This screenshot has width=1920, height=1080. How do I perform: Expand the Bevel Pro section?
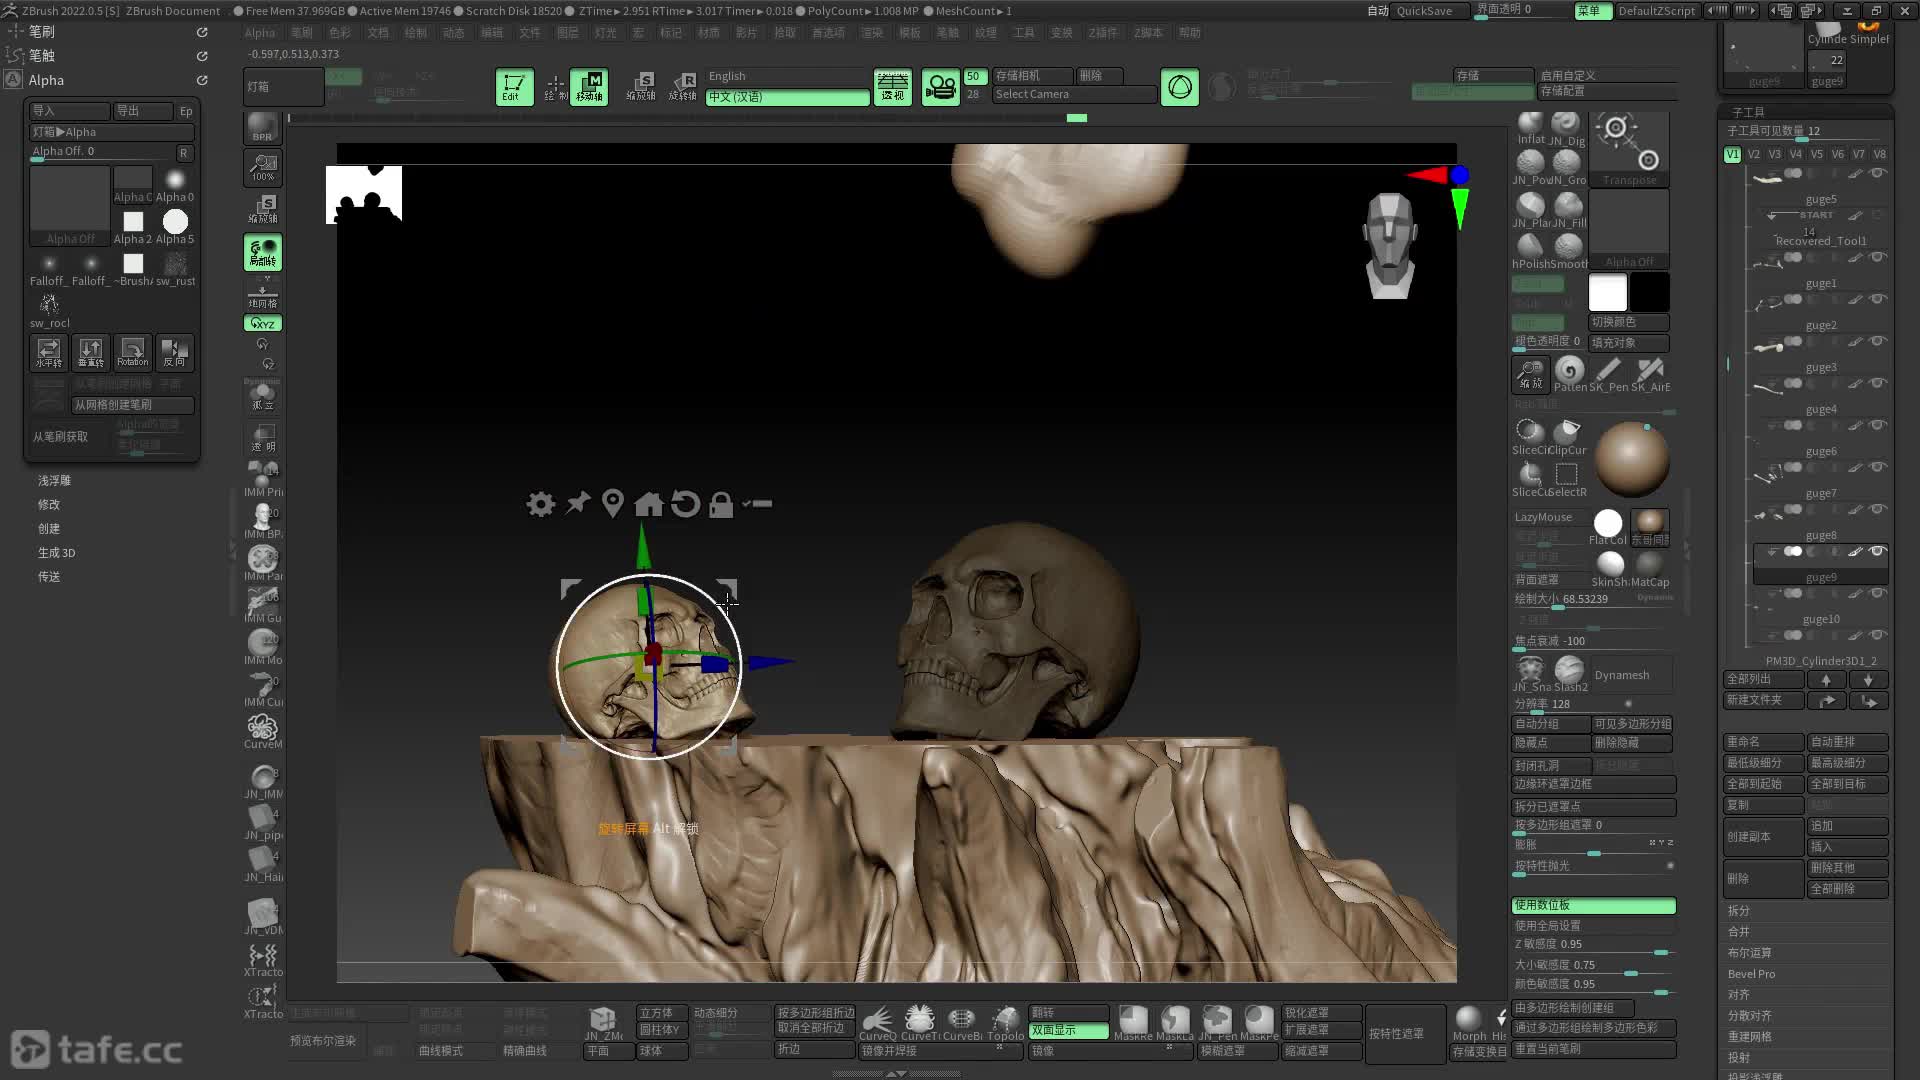(x=1752, y=974)
